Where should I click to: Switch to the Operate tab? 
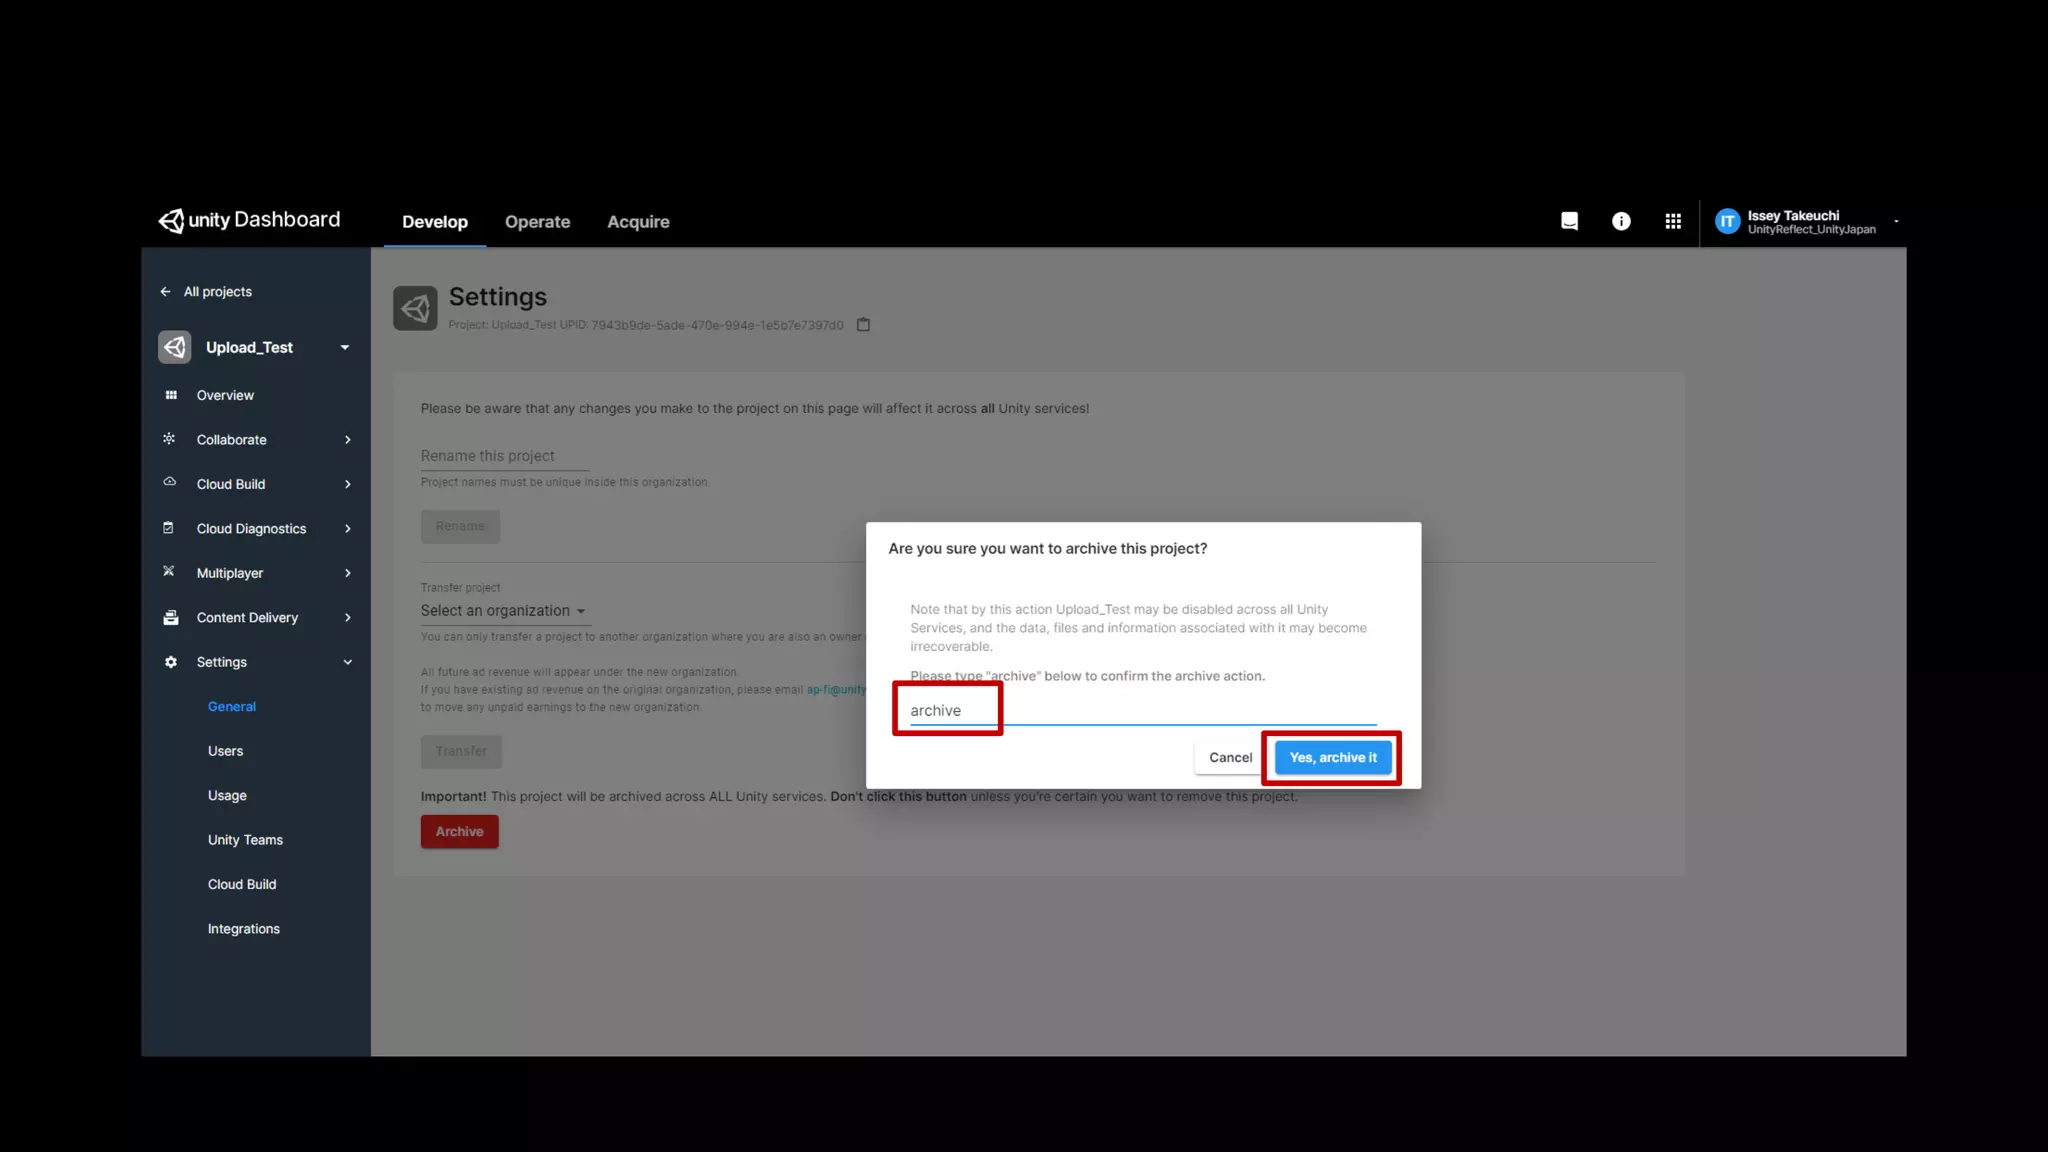tap(537, 222)
